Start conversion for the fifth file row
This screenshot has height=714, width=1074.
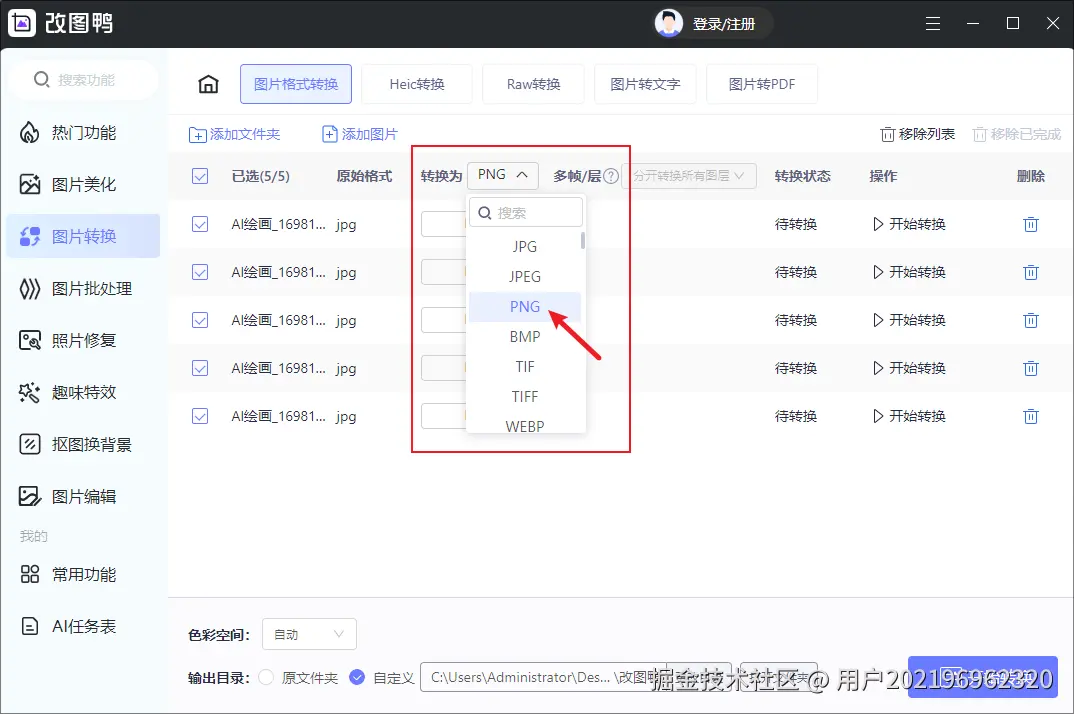[909, 416]
